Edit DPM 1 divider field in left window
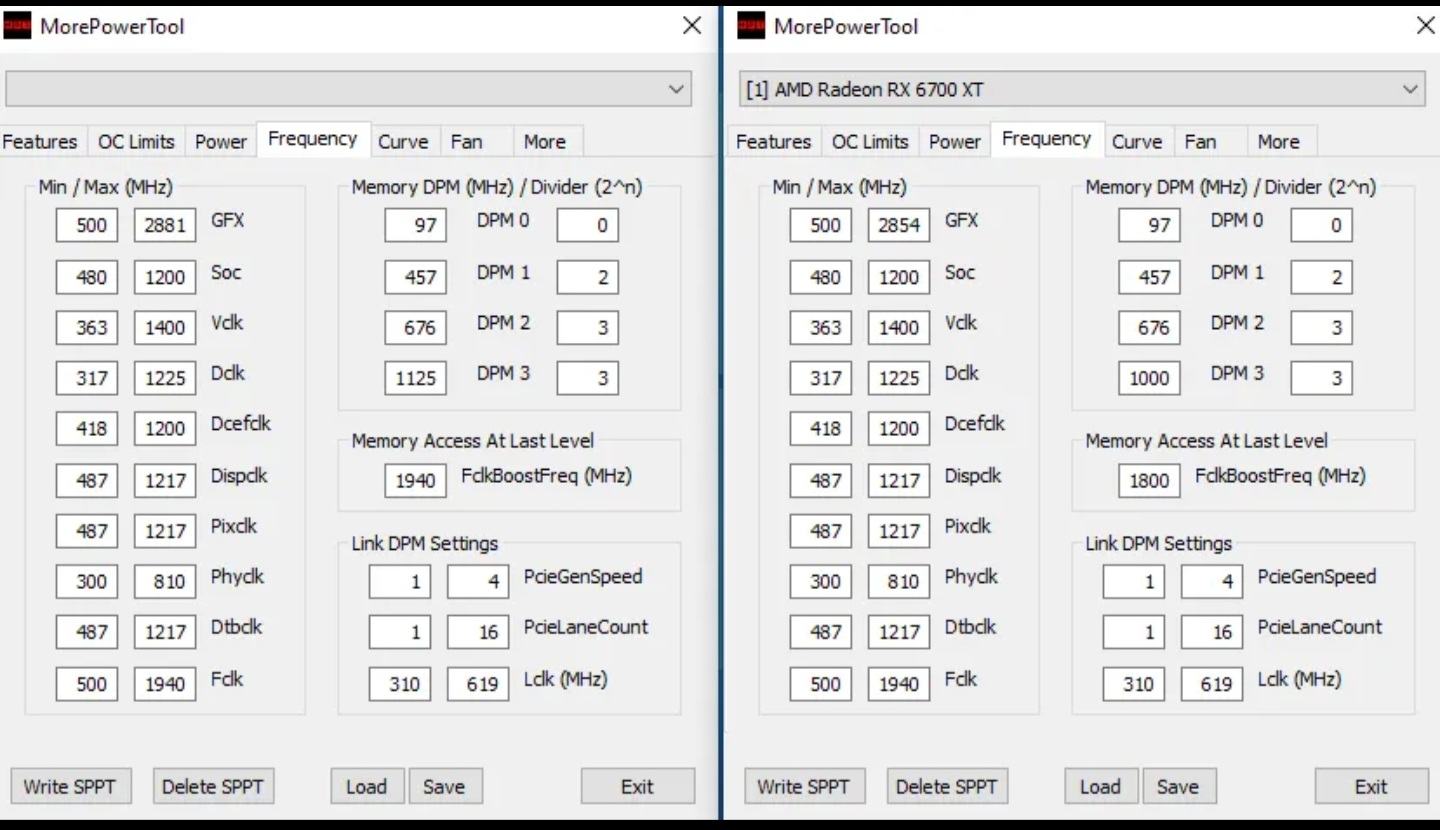Viewport: 1440px width, 830px height. coord(588,277)
